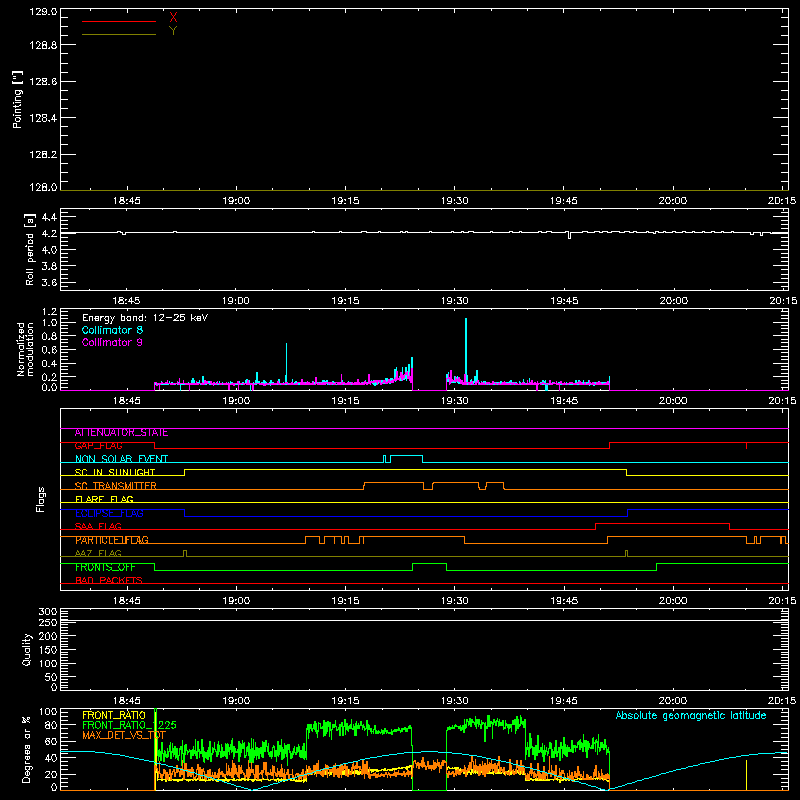The width and height of the screenshot is (800, 800).
Task: Click the '300' quality tick label
Action: 48,612
